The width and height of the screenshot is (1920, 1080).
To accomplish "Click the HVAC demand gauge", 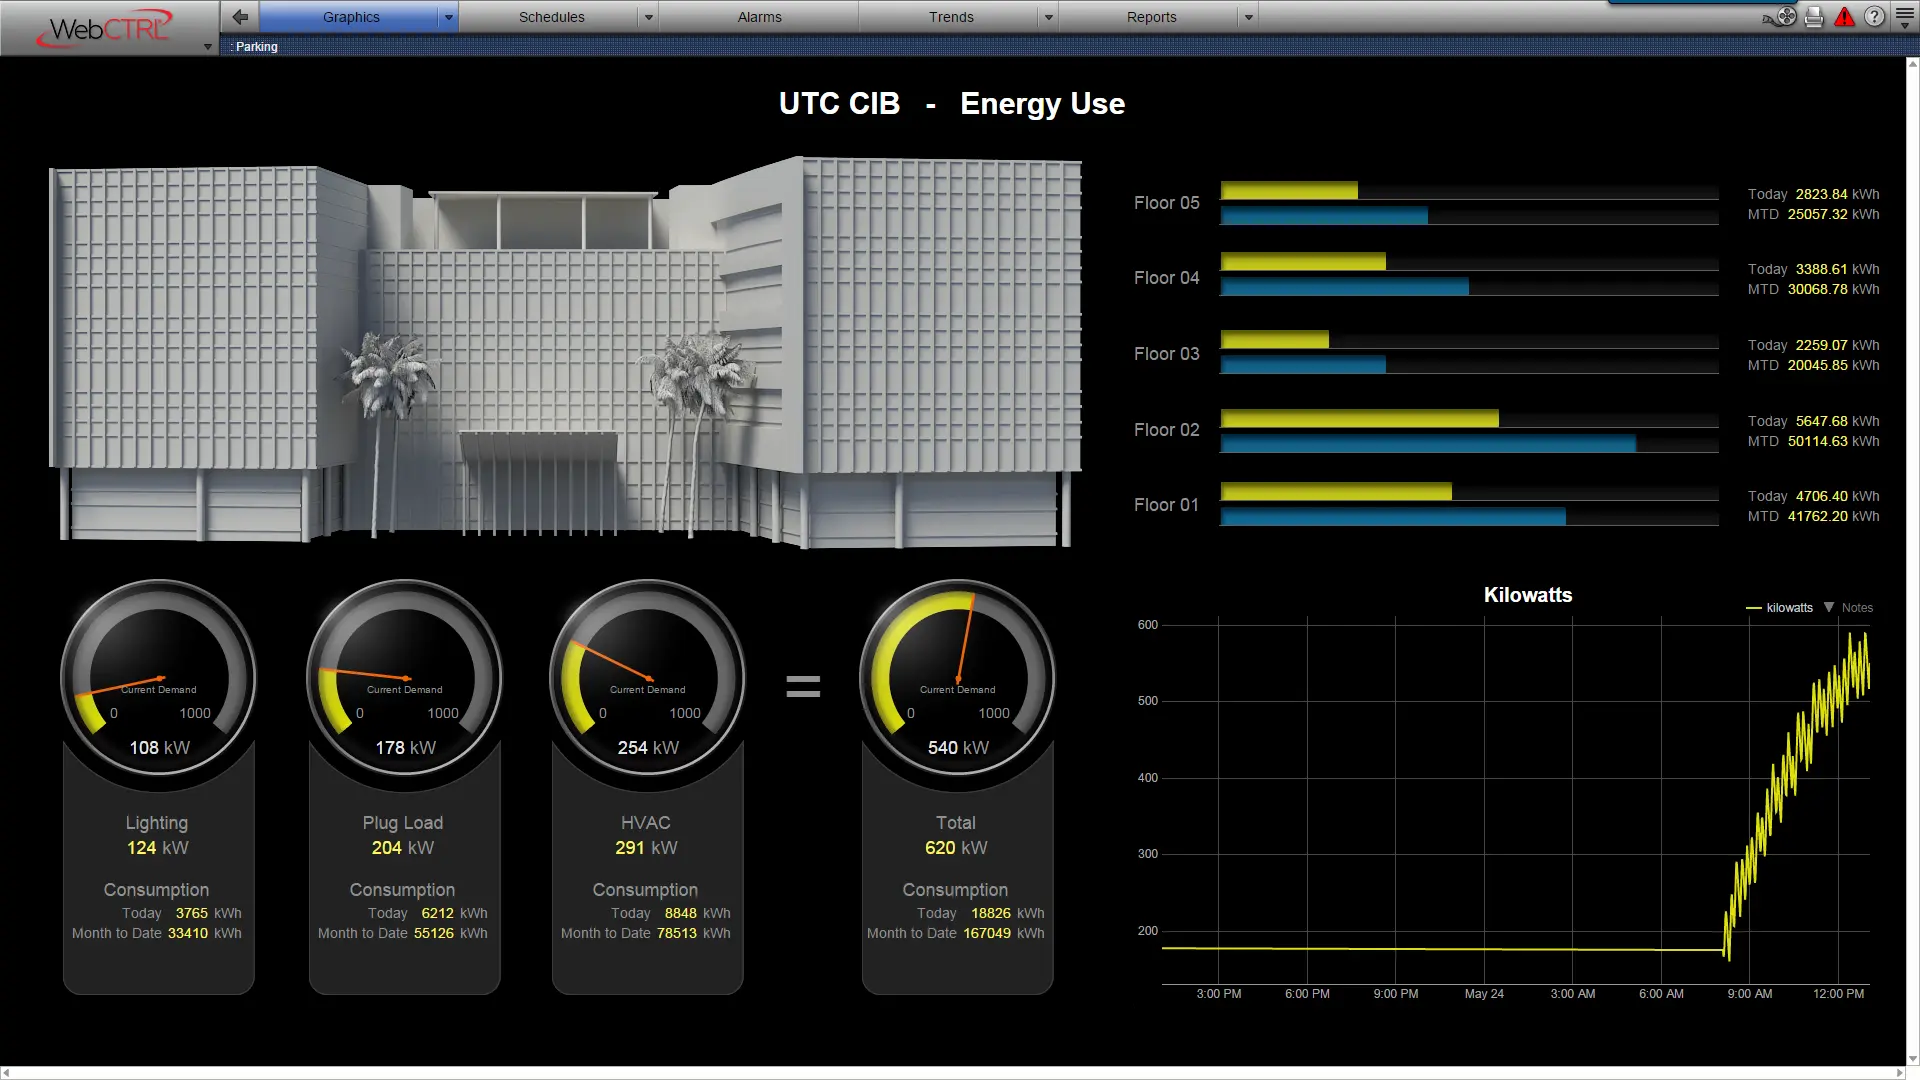I will point(648,679).
